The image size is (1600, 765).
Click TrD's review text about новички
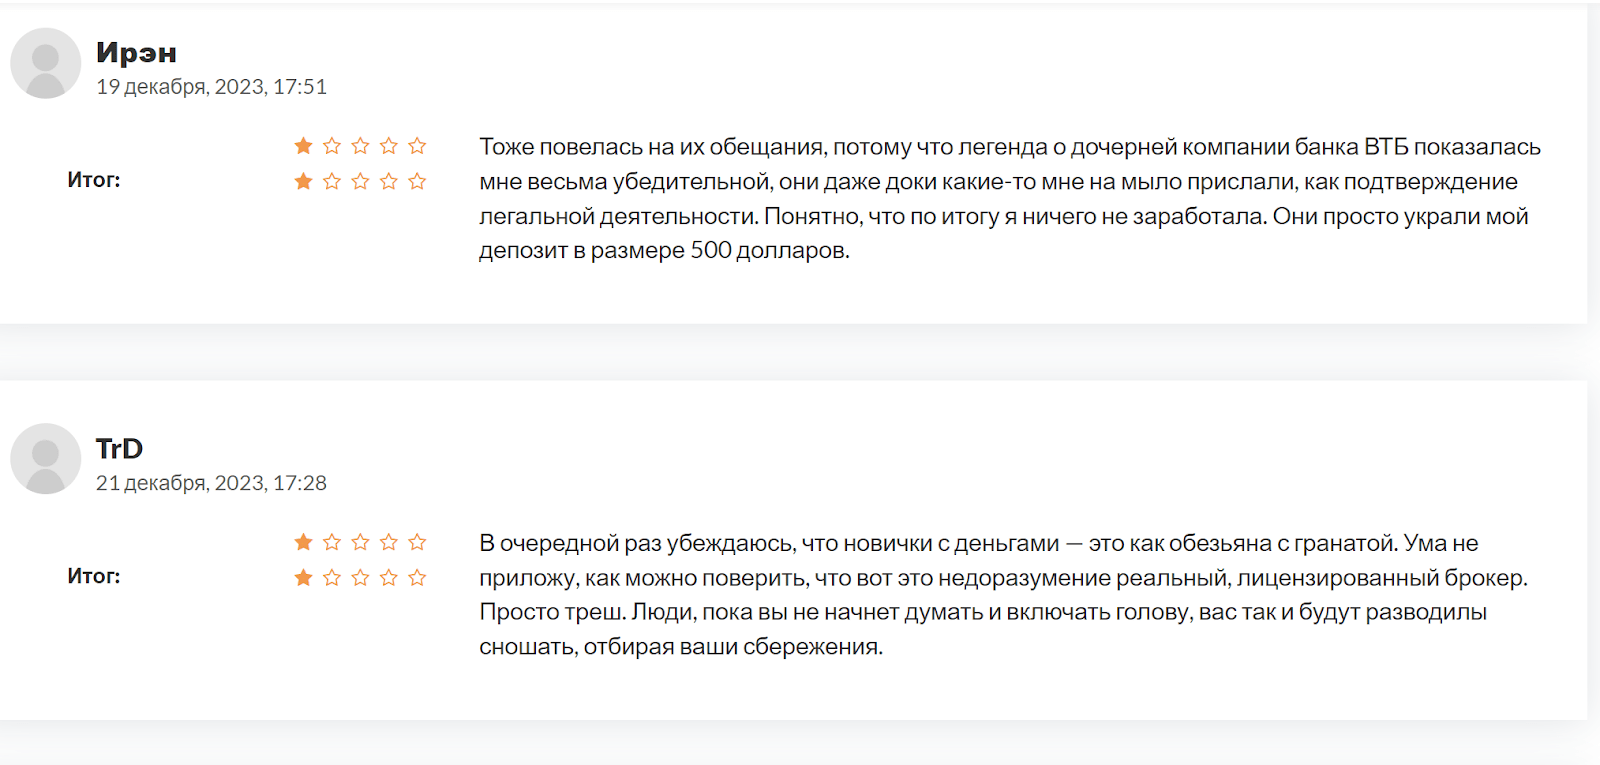tap(1002, 594)
